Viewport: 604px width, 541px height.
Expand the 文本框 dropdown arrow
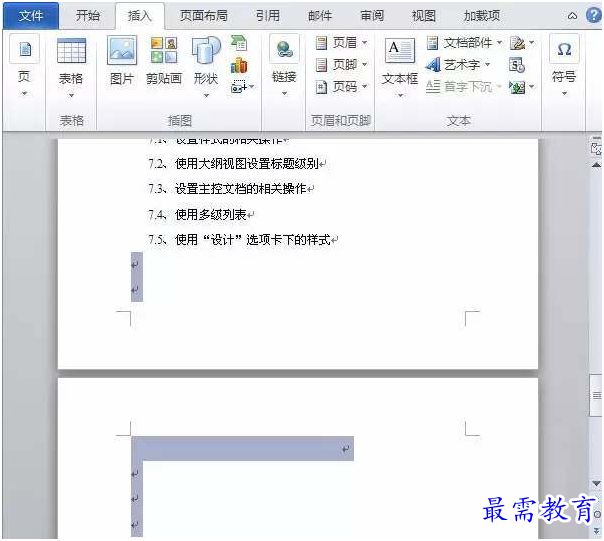[400, 95]
